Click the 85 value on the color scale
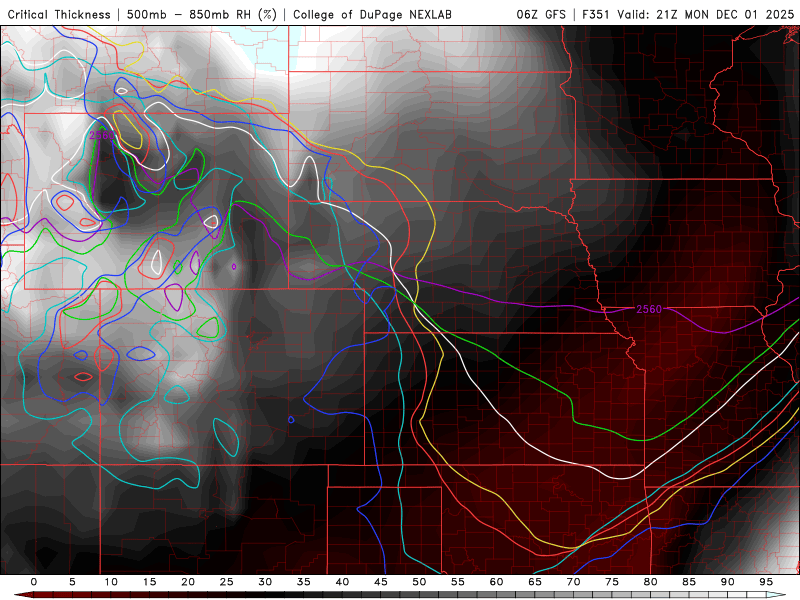 point(689,582)
